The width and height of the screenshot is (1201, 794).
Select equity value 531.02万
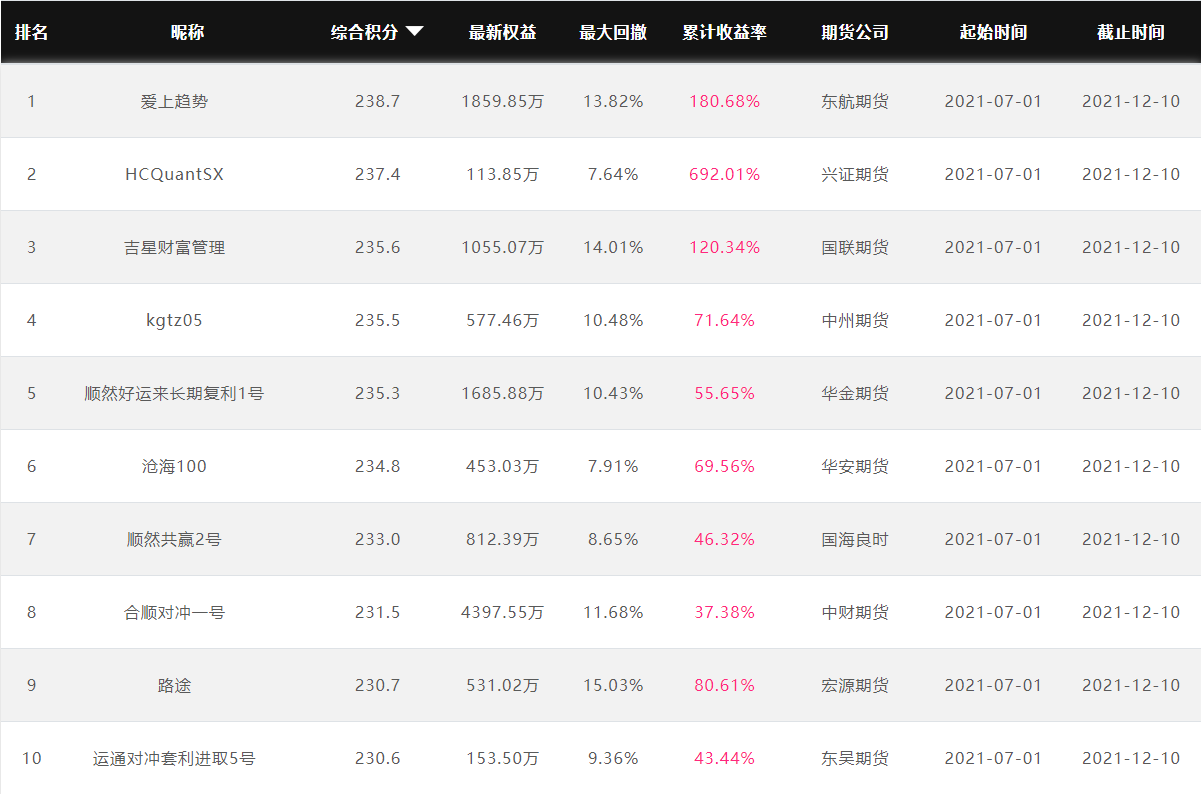(503, 685)
